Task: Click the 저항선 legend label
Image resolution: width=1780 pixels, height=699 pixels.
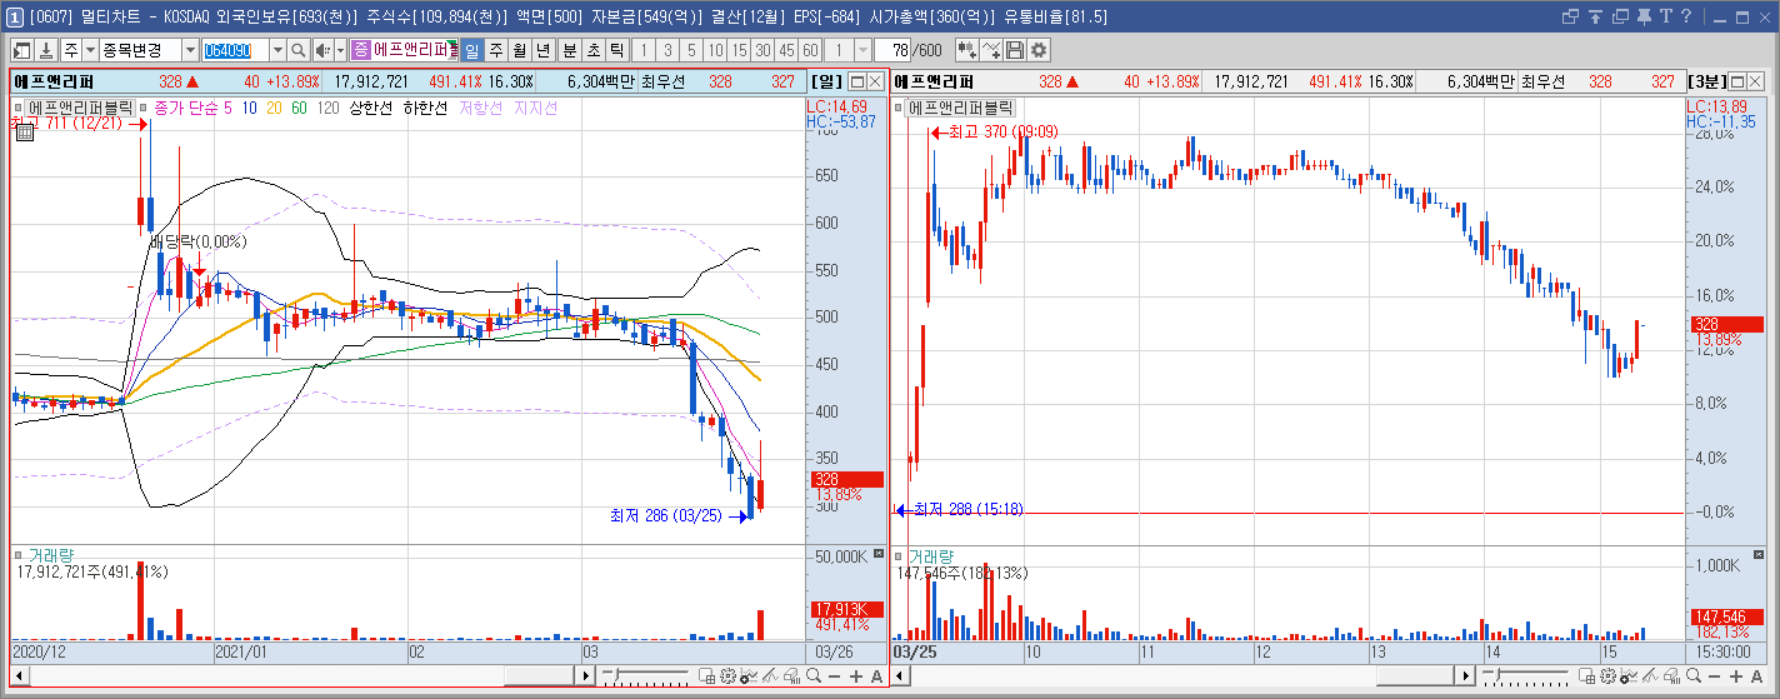Action: 481,108
